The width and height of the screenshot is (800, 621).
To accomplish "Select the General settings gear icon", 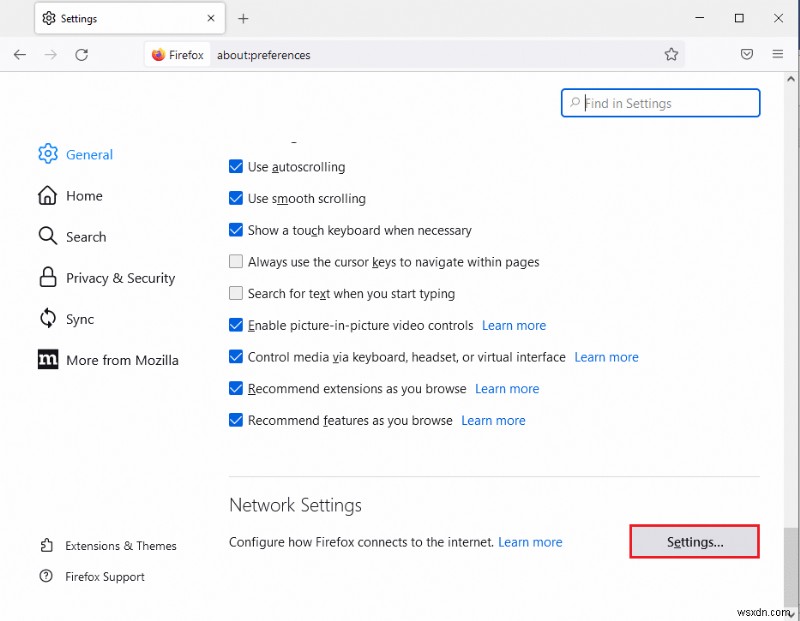I will point(47,154).
